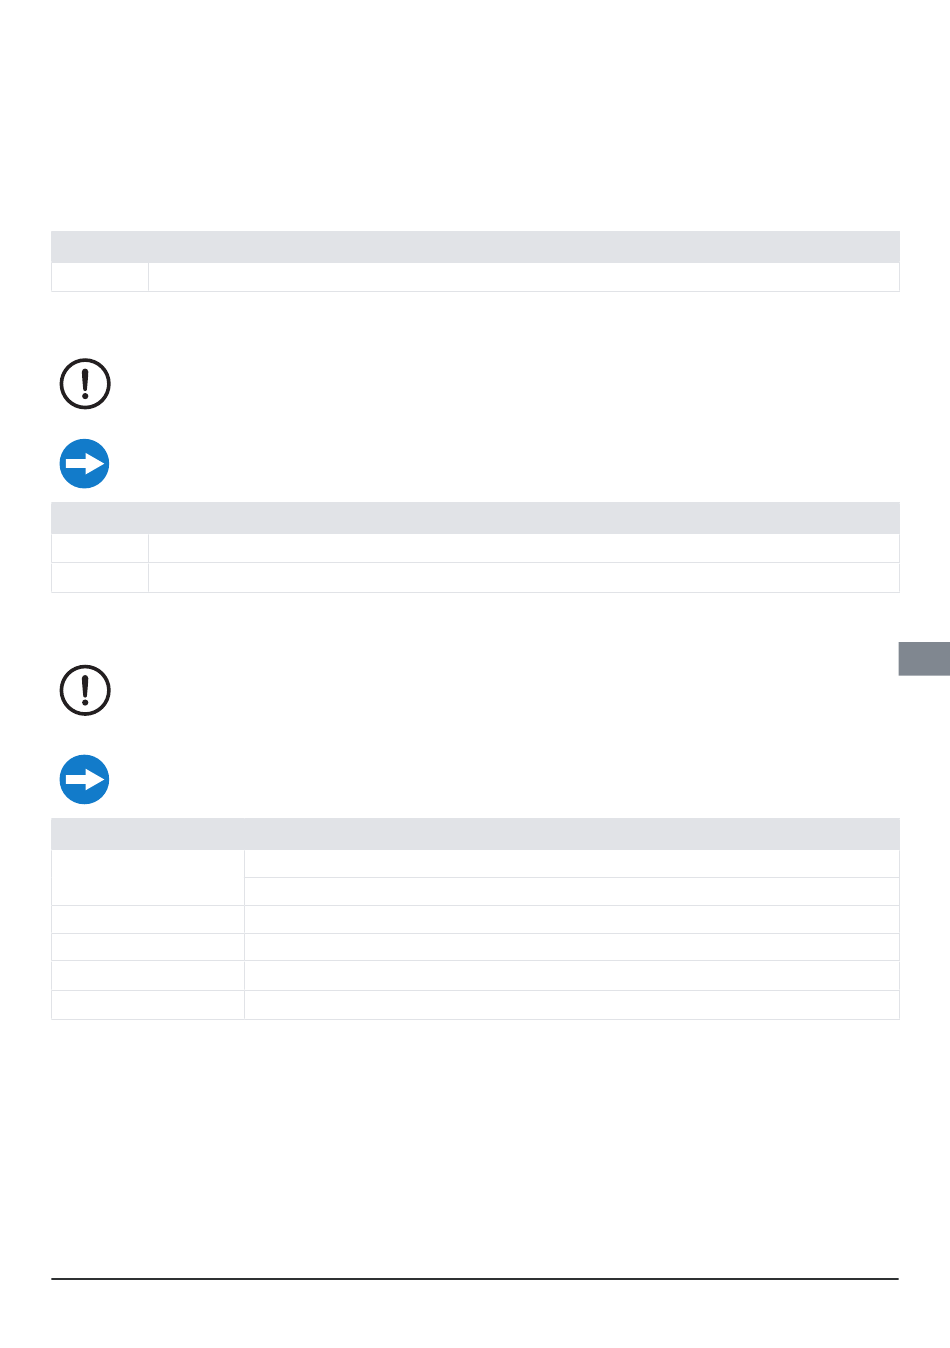Click the last table's final row left cell

[x=148, y=1005]
